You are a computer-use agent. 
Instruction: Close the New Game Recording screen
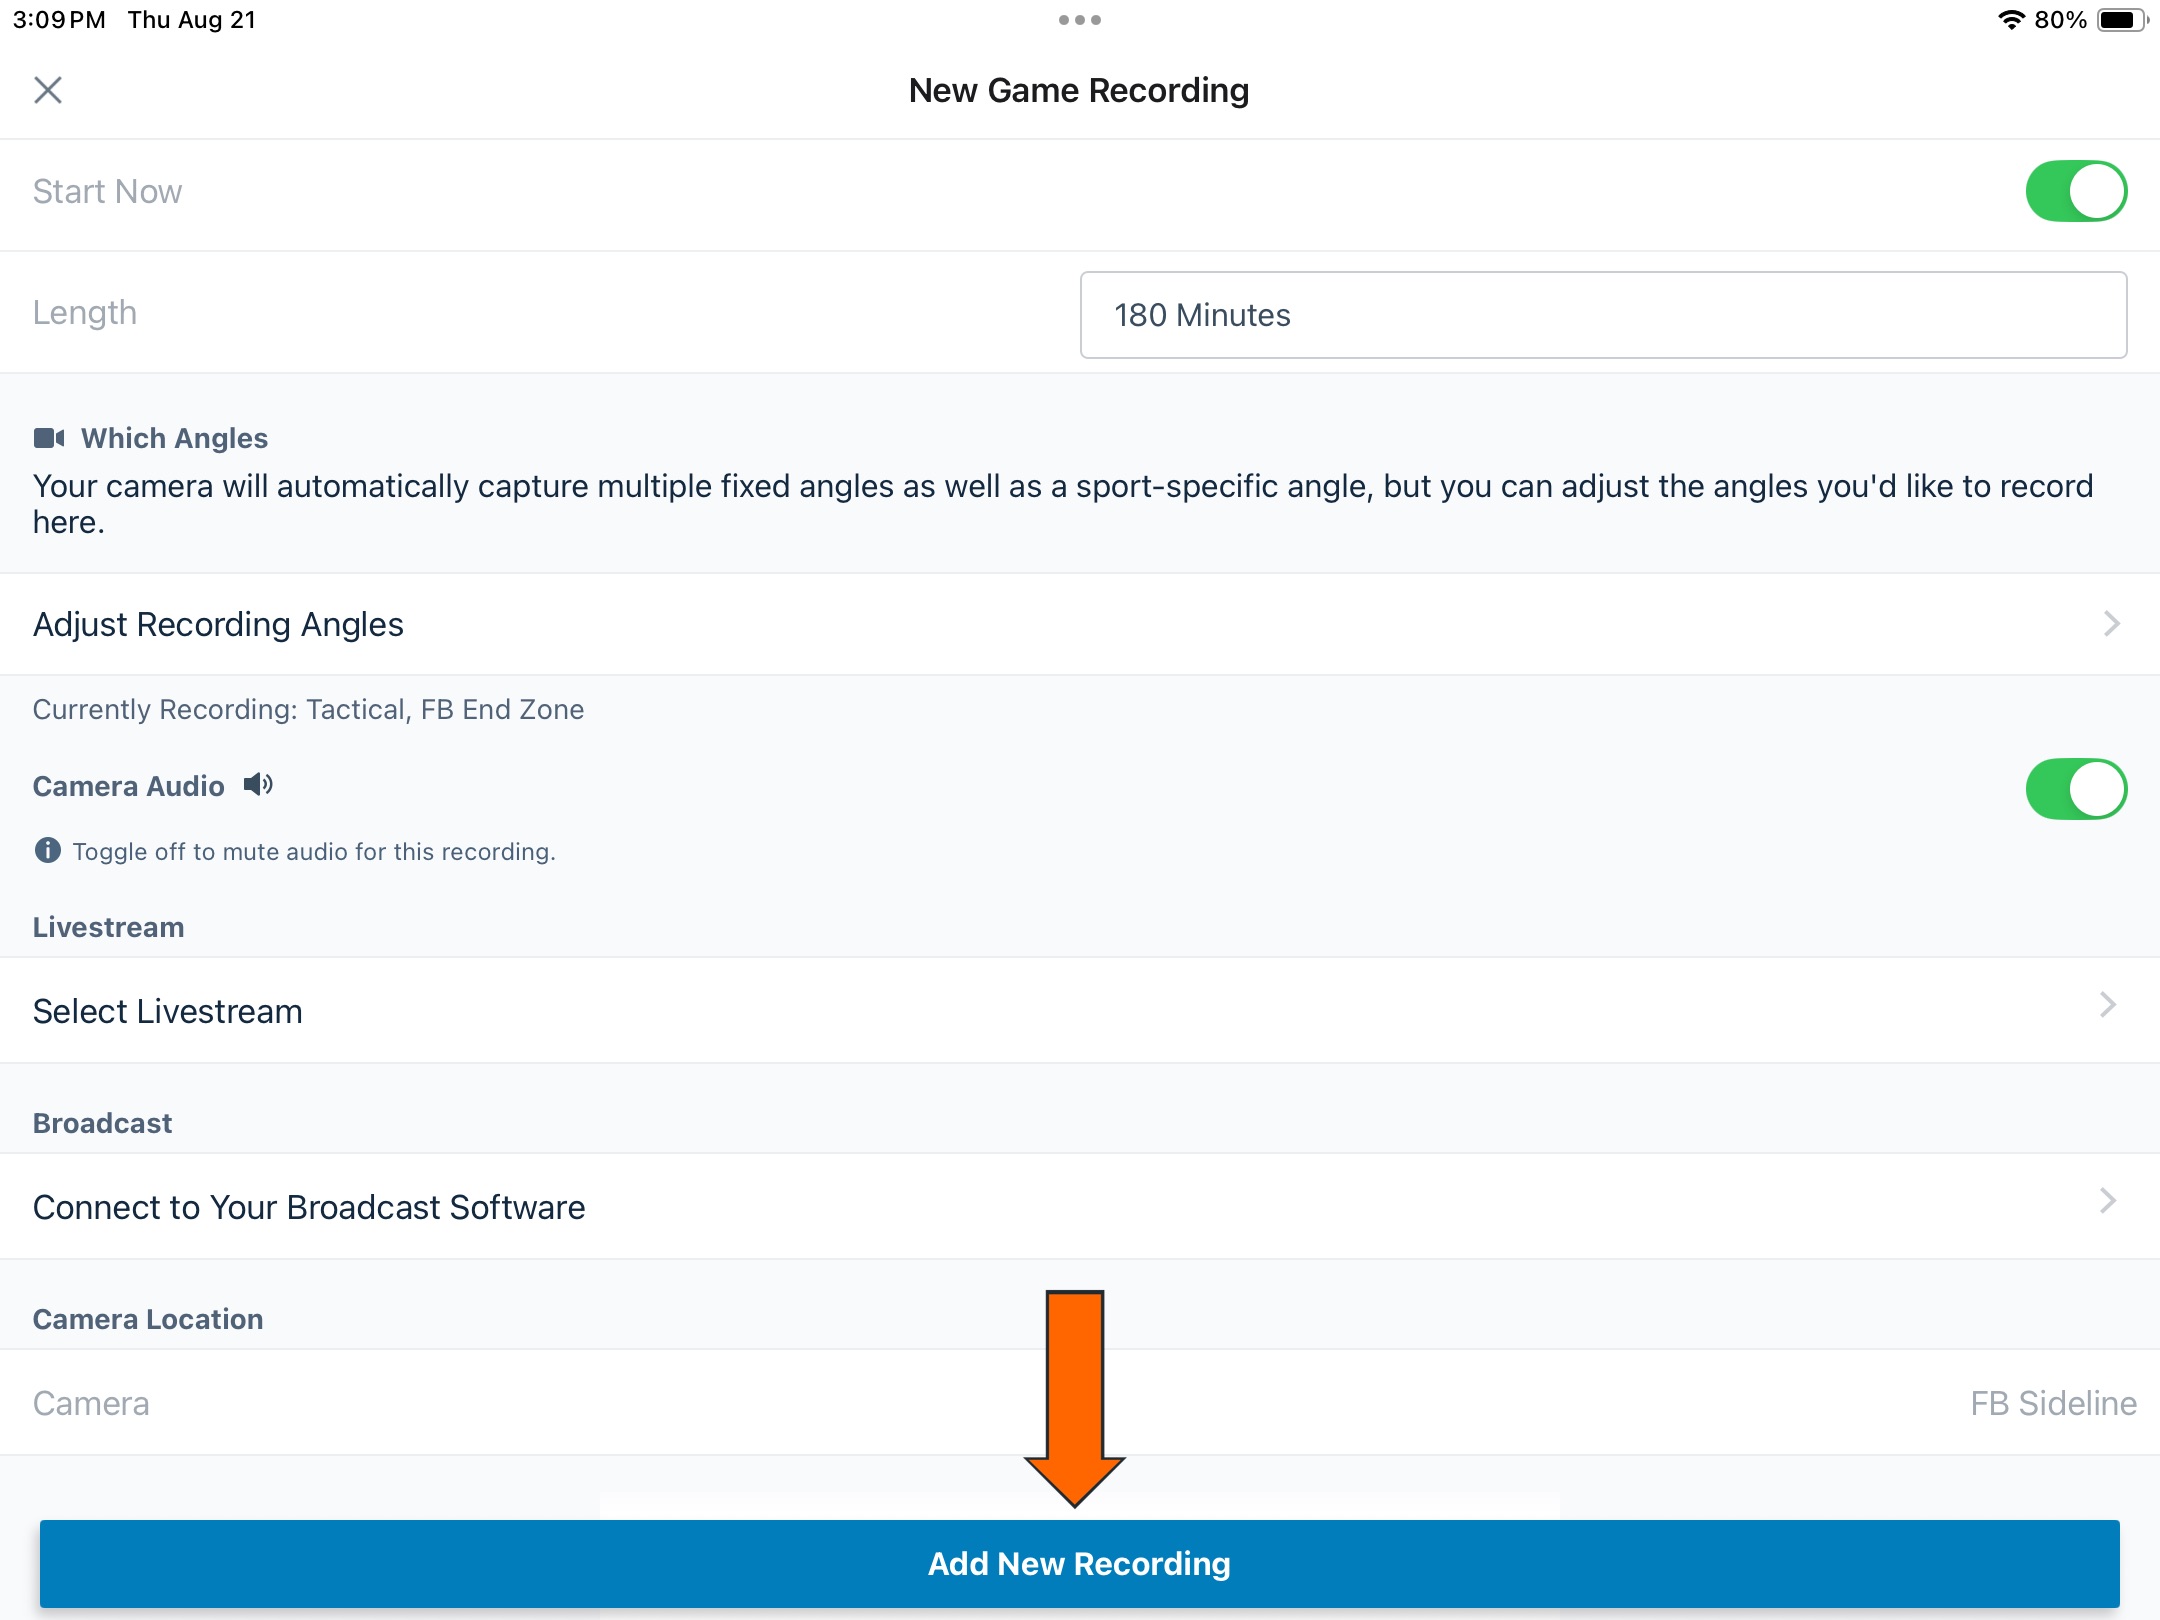[48, 90]
